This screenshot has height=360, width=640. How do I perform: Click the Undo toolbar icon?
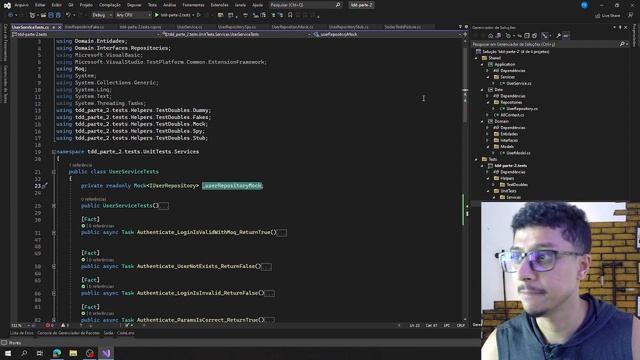[69, 15]
